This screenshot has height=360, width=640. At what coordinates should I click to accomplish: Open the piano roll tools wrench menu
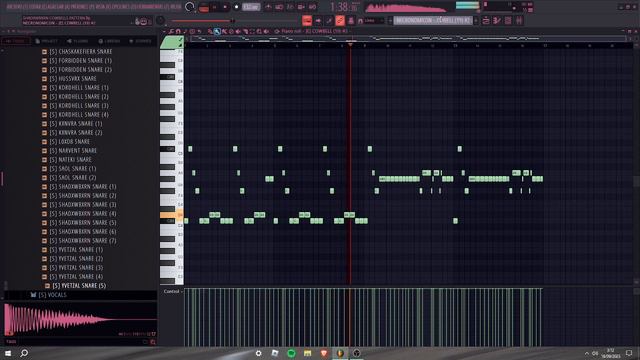[x=171, y=31]
